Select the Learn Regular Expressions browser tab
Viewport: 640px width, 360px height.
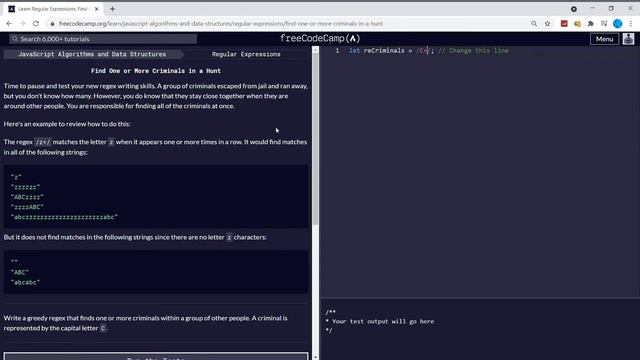point(53,9)
